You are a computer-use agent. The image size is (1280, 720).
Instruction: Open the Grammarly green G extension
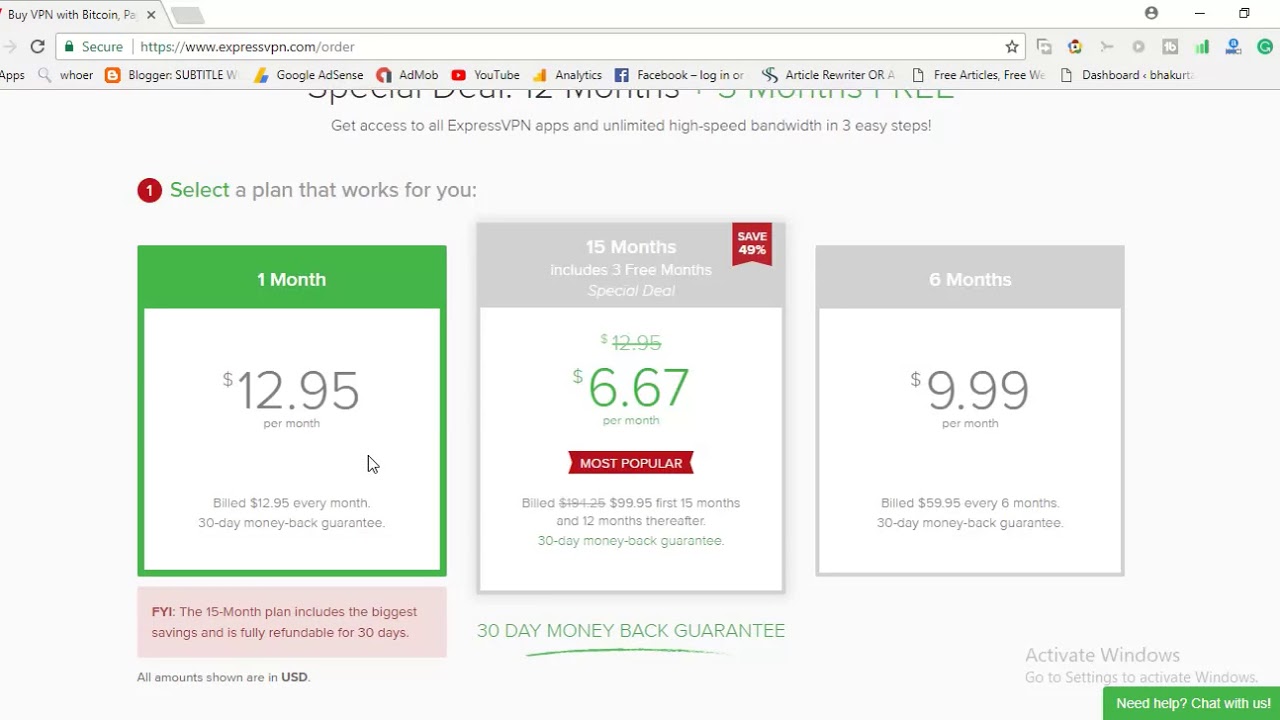point(1265,47)
